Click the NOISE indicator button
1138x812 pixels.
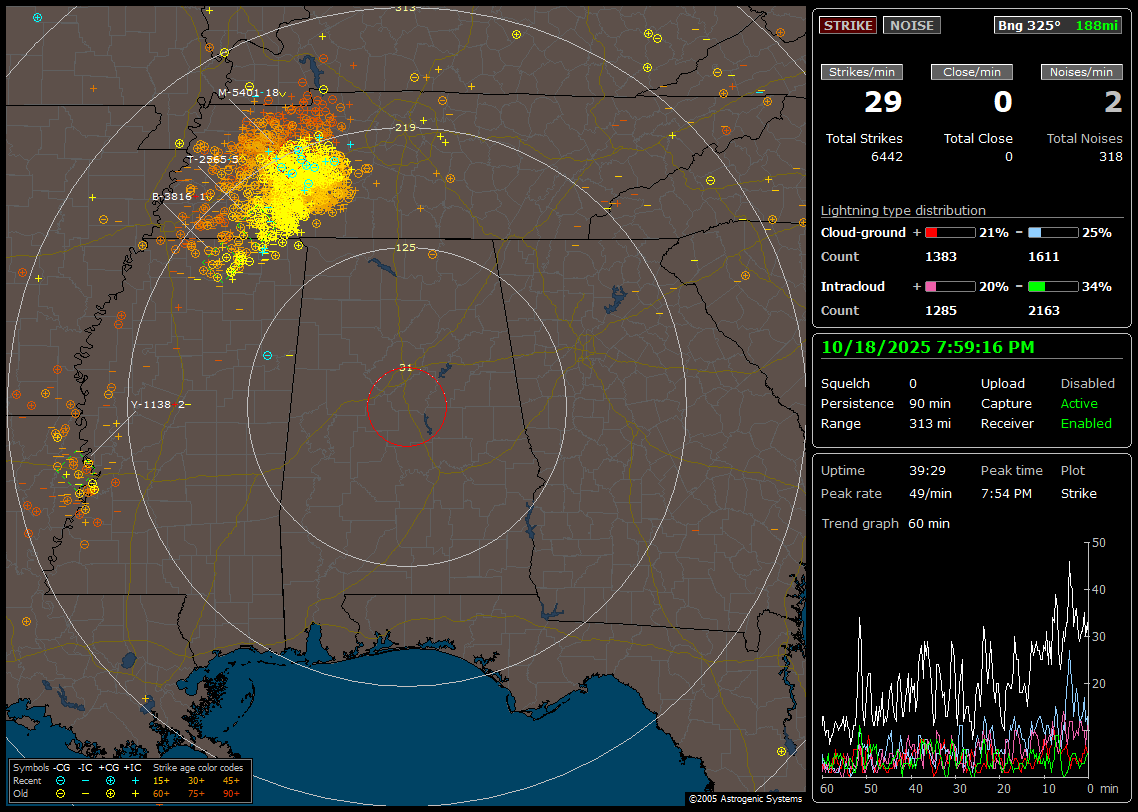[911, 25]
